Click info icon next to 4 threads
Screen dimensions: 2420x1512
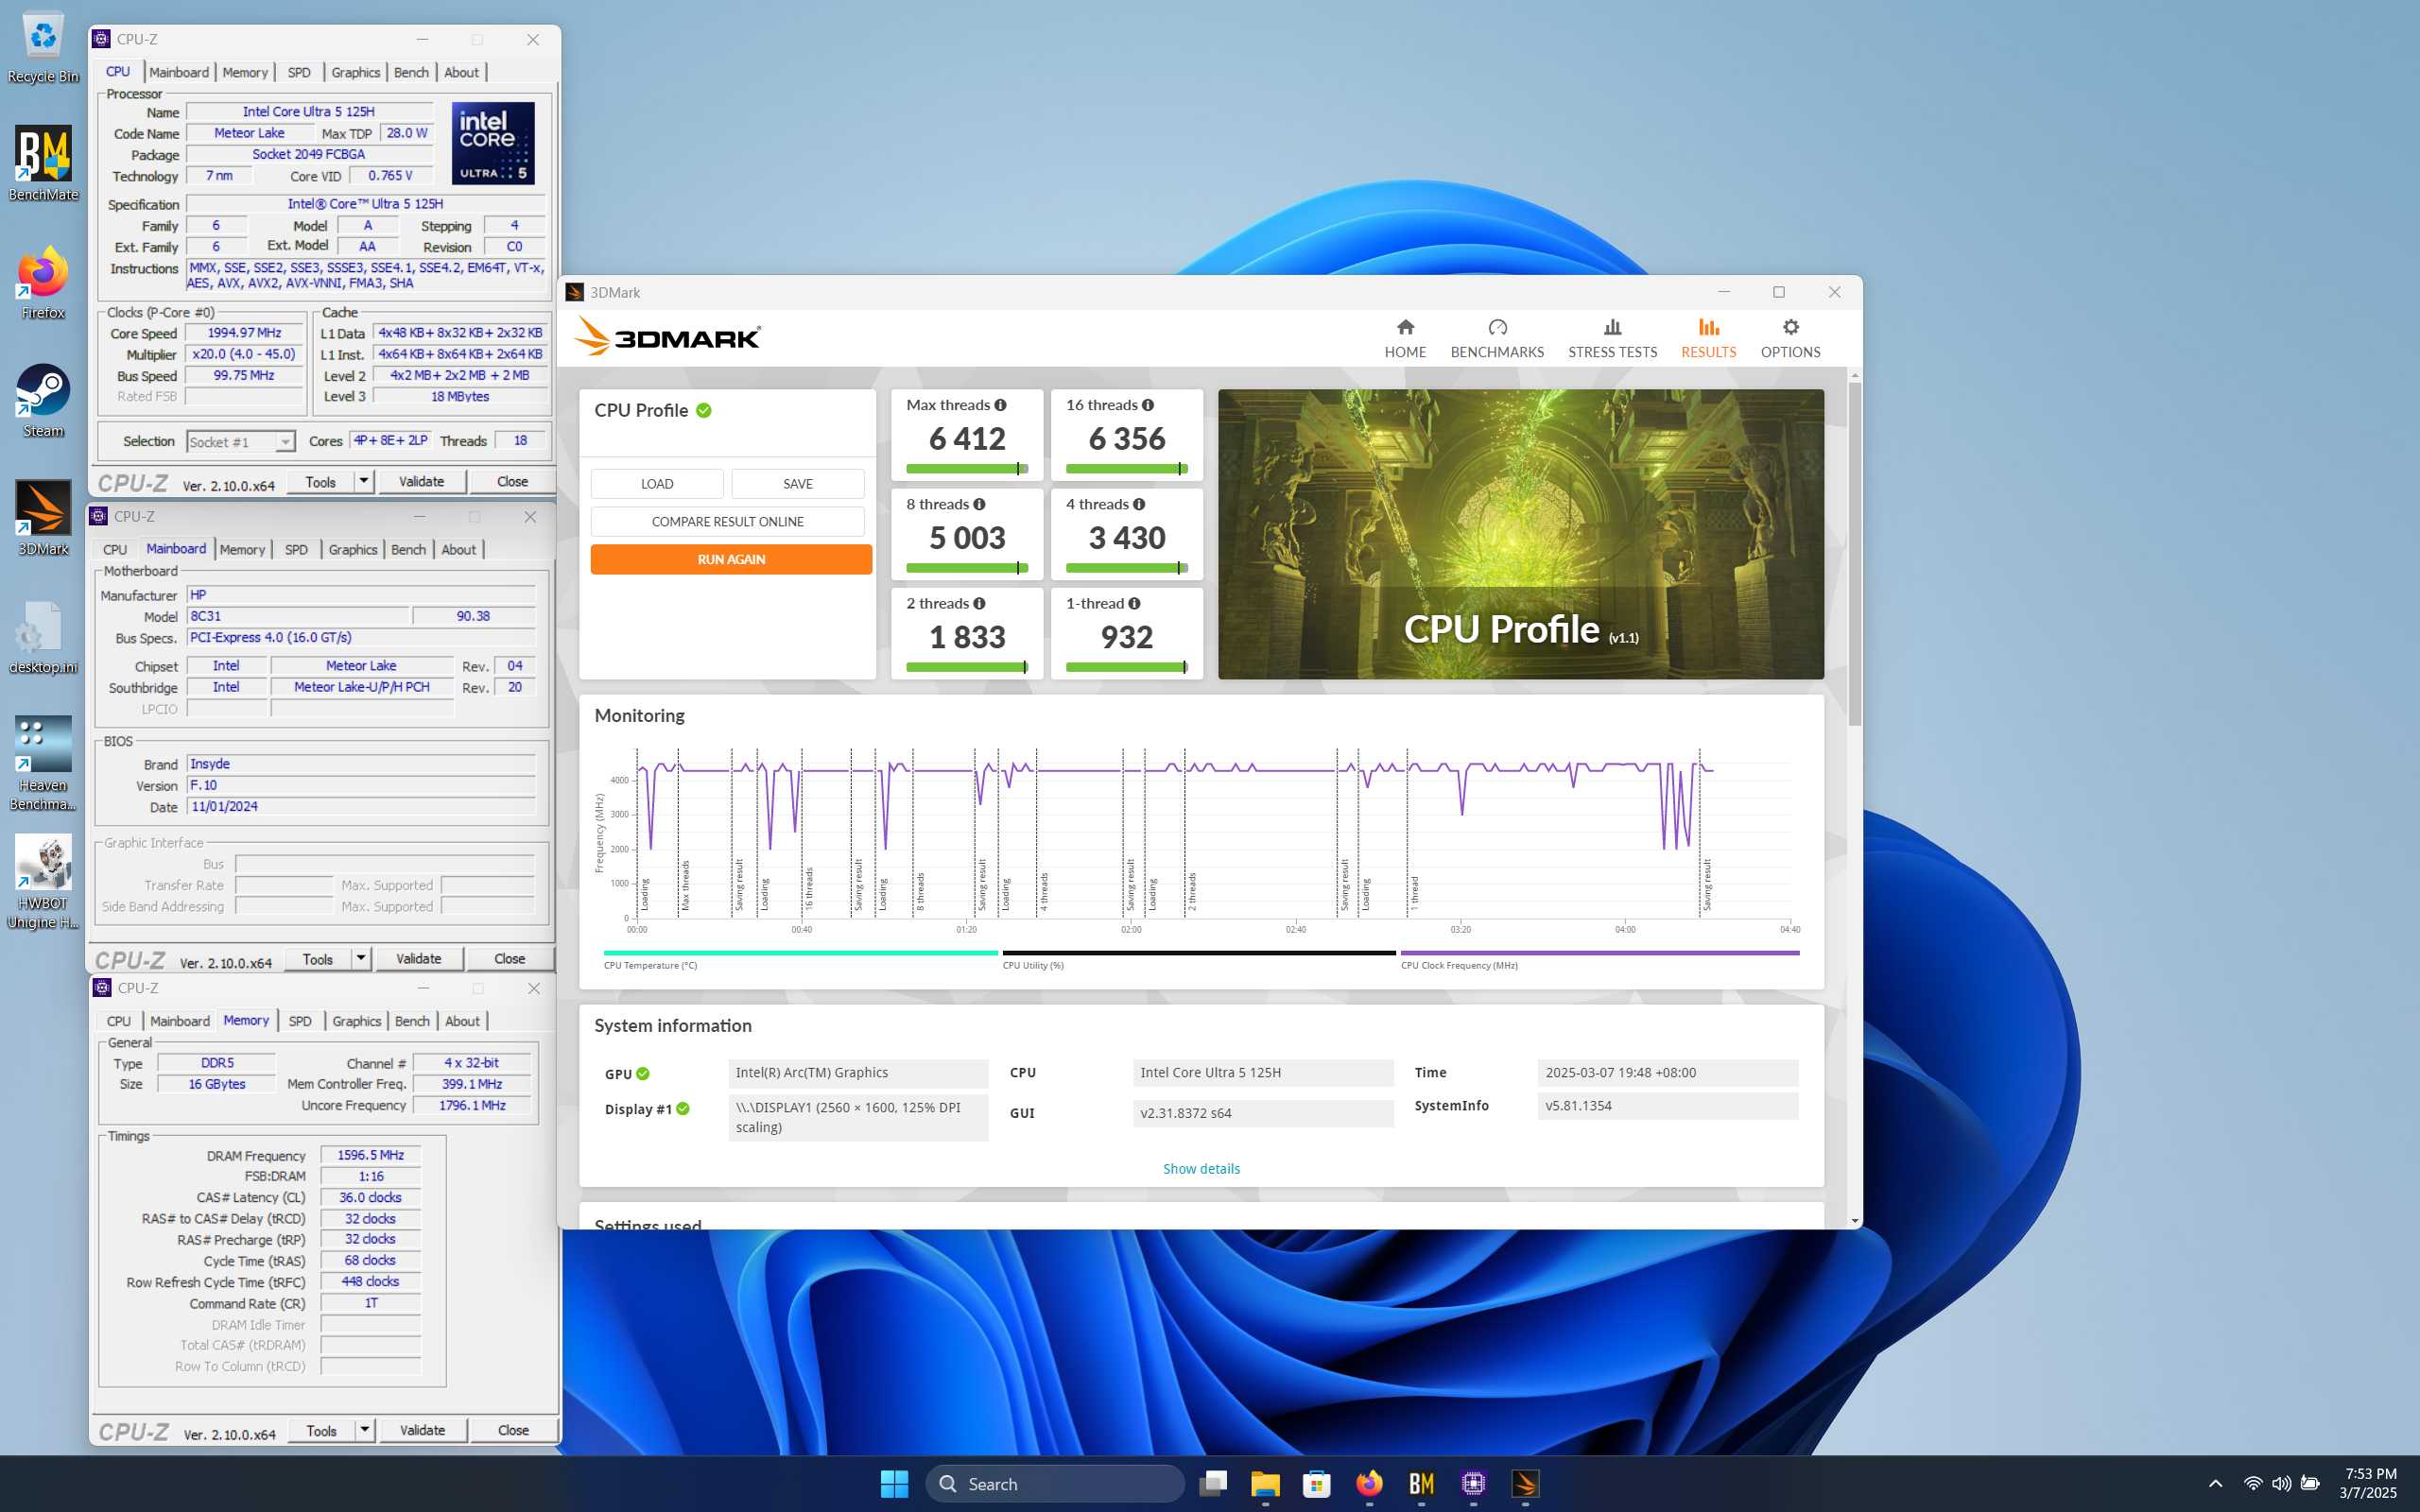1139,504
